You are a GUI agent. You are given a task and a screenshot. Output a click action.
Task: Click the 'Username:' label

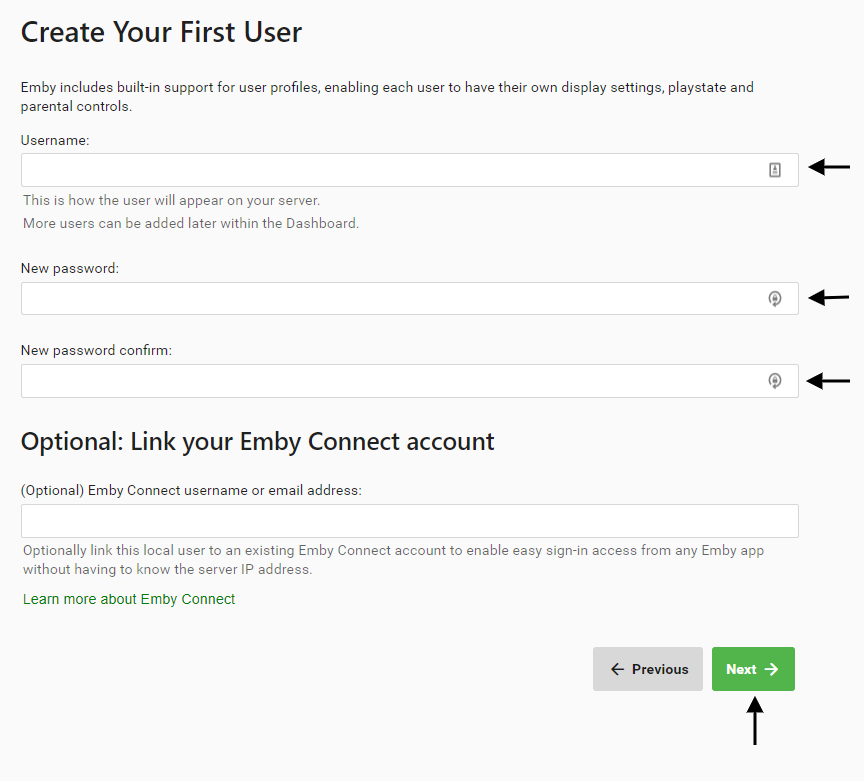(x=55, y=141)
